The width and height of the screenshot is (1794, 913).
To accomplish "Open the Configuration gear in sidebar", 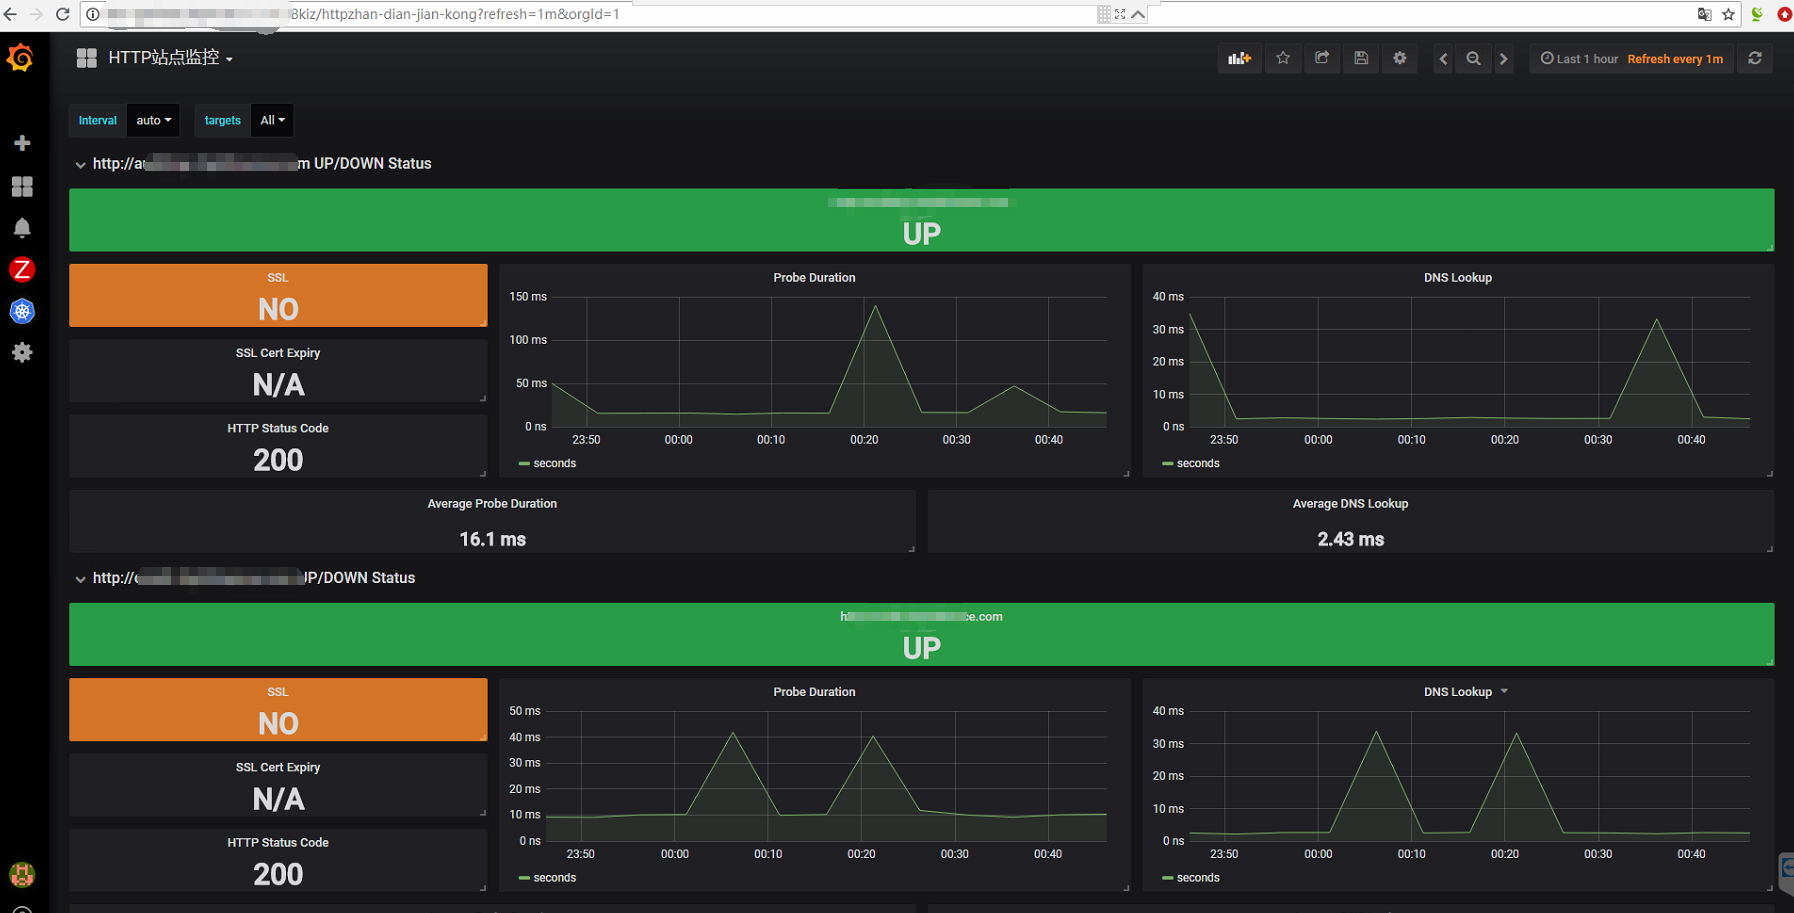I will [x=22, y=352].
